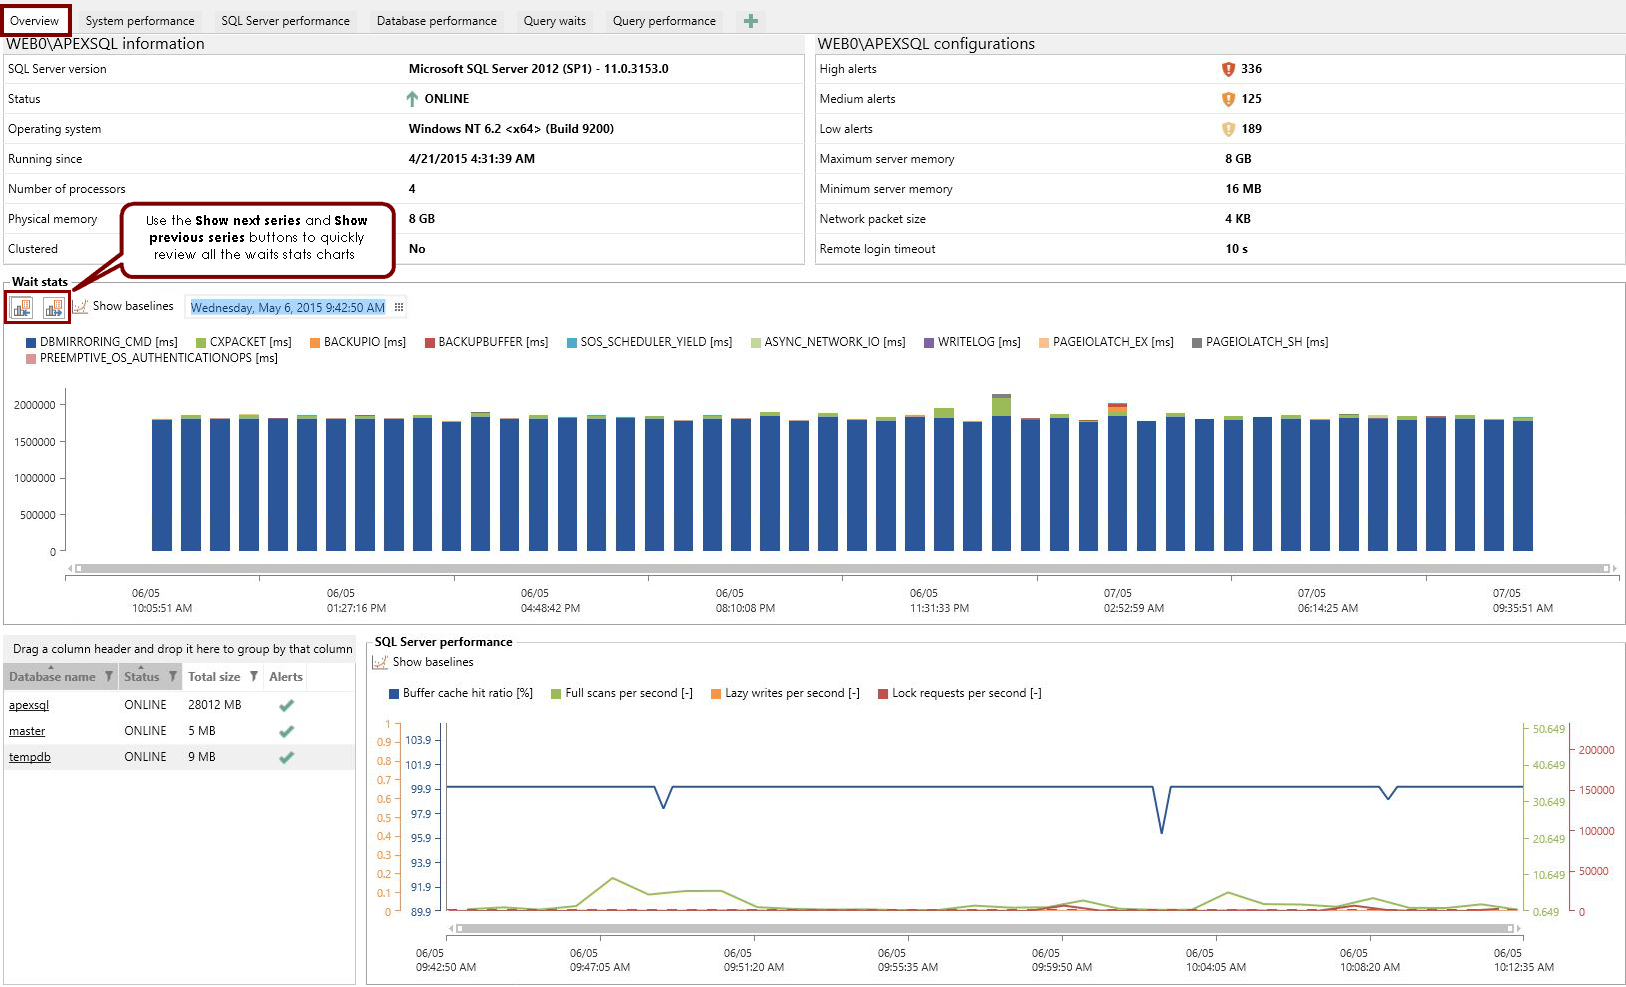1626x987 pixels.
Task: Open the Total size column filter
Action: (x=254, y=677)
